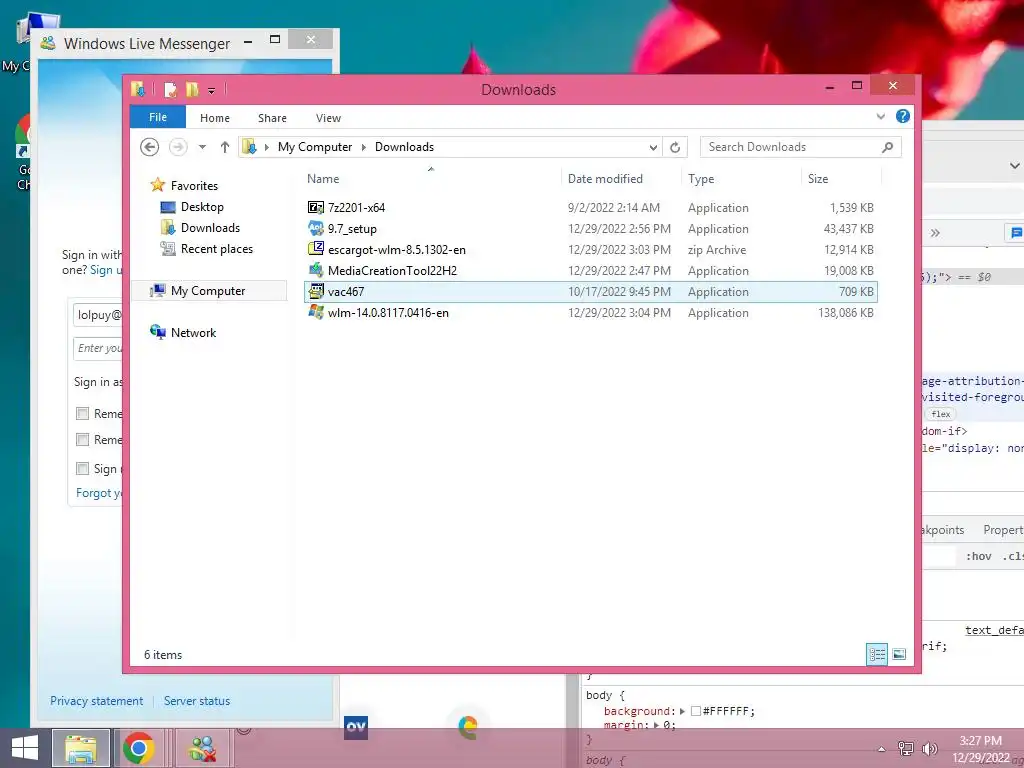
Task: Click the New folder quick access icon
Action: [192, 89]
